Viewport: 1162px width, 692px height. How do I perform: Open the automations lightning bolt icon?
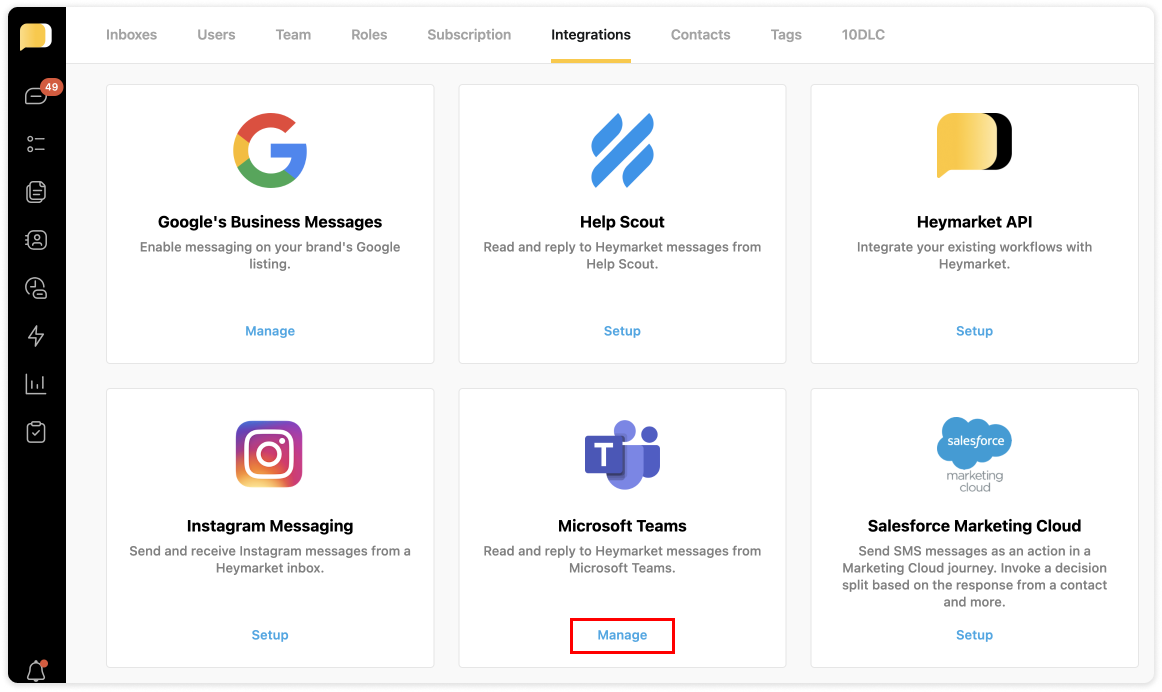(x=36, y=336)
